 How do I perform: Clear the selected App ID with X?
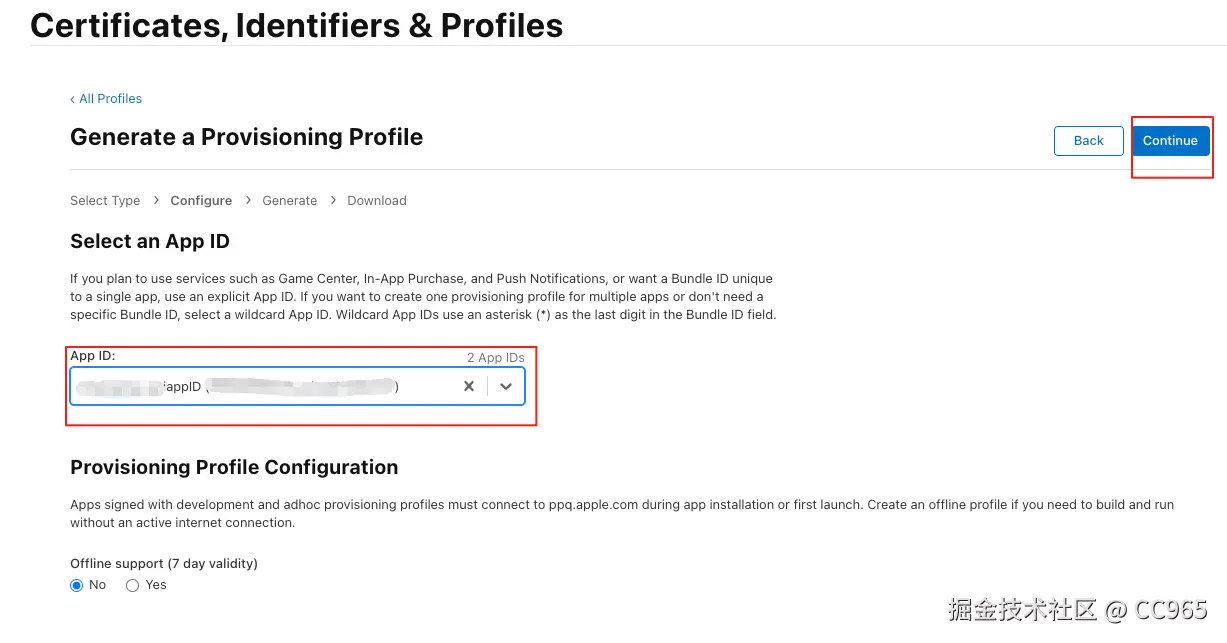(x=468, y=386)
